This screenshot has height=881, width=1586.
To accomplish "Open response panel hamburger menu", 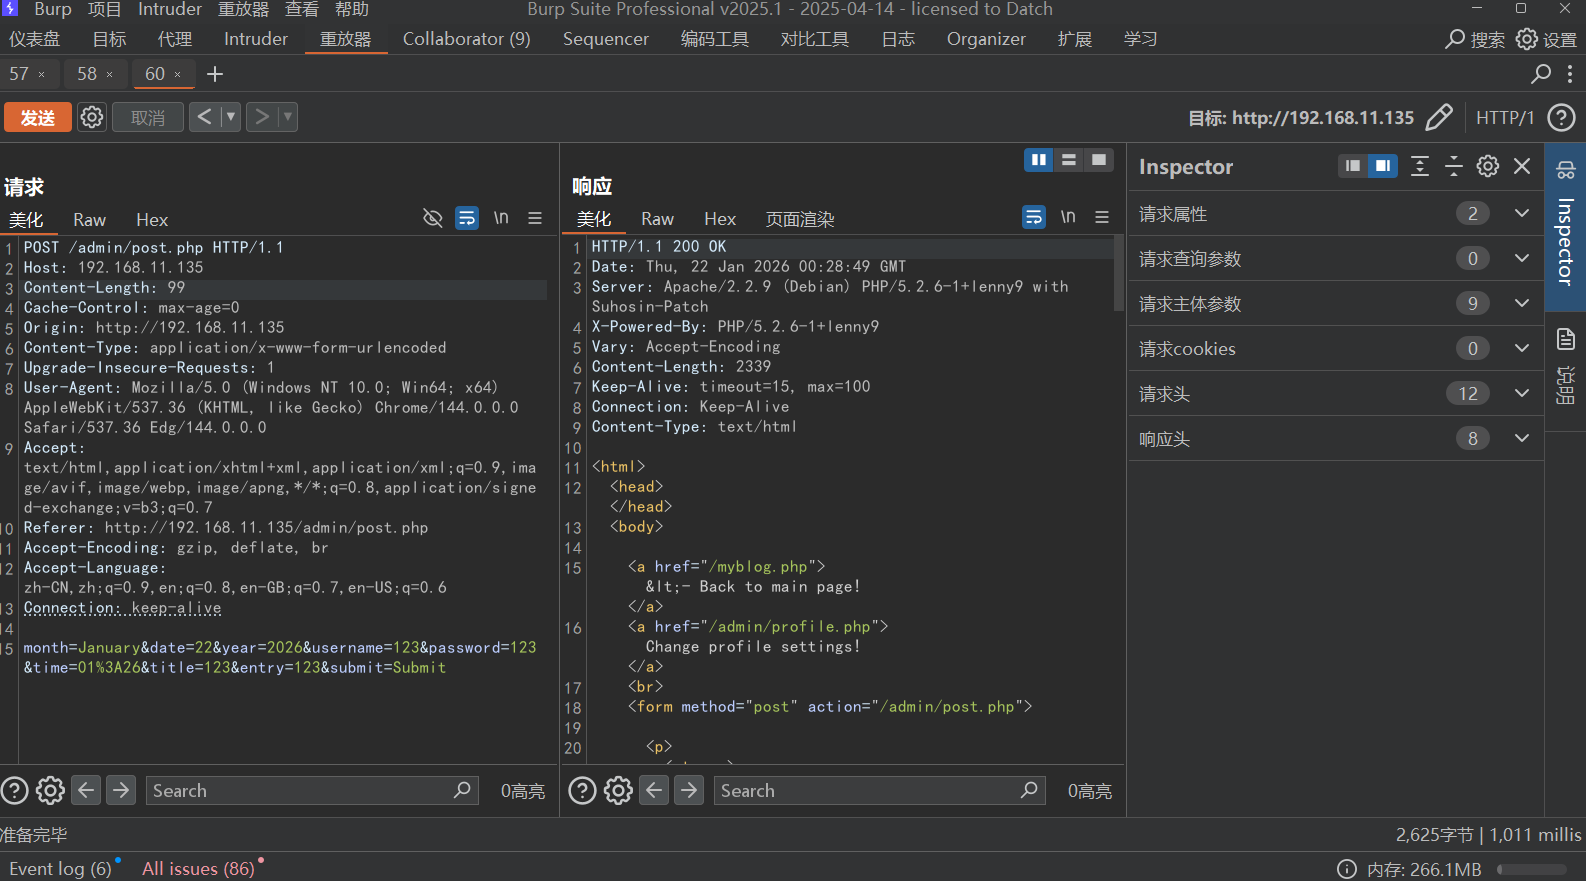I will pyautogui.click(x=1102, y=217).
